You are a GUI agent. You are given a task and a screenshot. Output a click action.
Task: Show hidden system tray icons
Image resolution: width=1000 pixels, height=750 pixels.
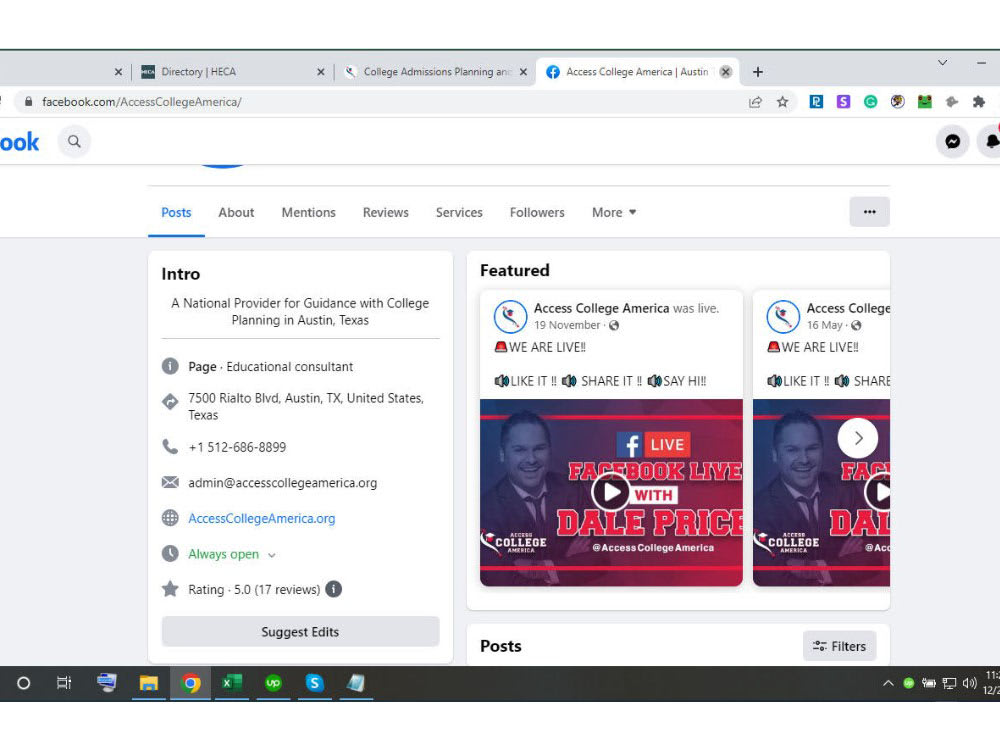click(888, 684)
